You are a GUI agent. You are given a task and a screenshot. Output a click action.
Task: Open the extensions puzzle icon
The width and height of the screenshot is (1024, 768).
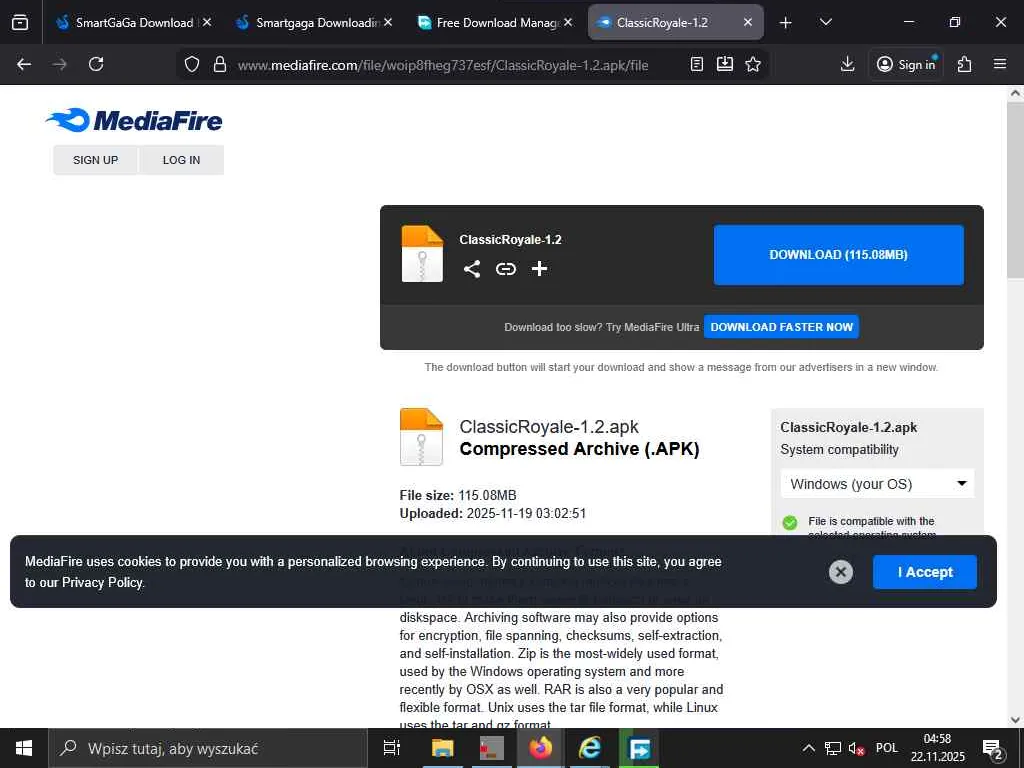pos(965,64)
